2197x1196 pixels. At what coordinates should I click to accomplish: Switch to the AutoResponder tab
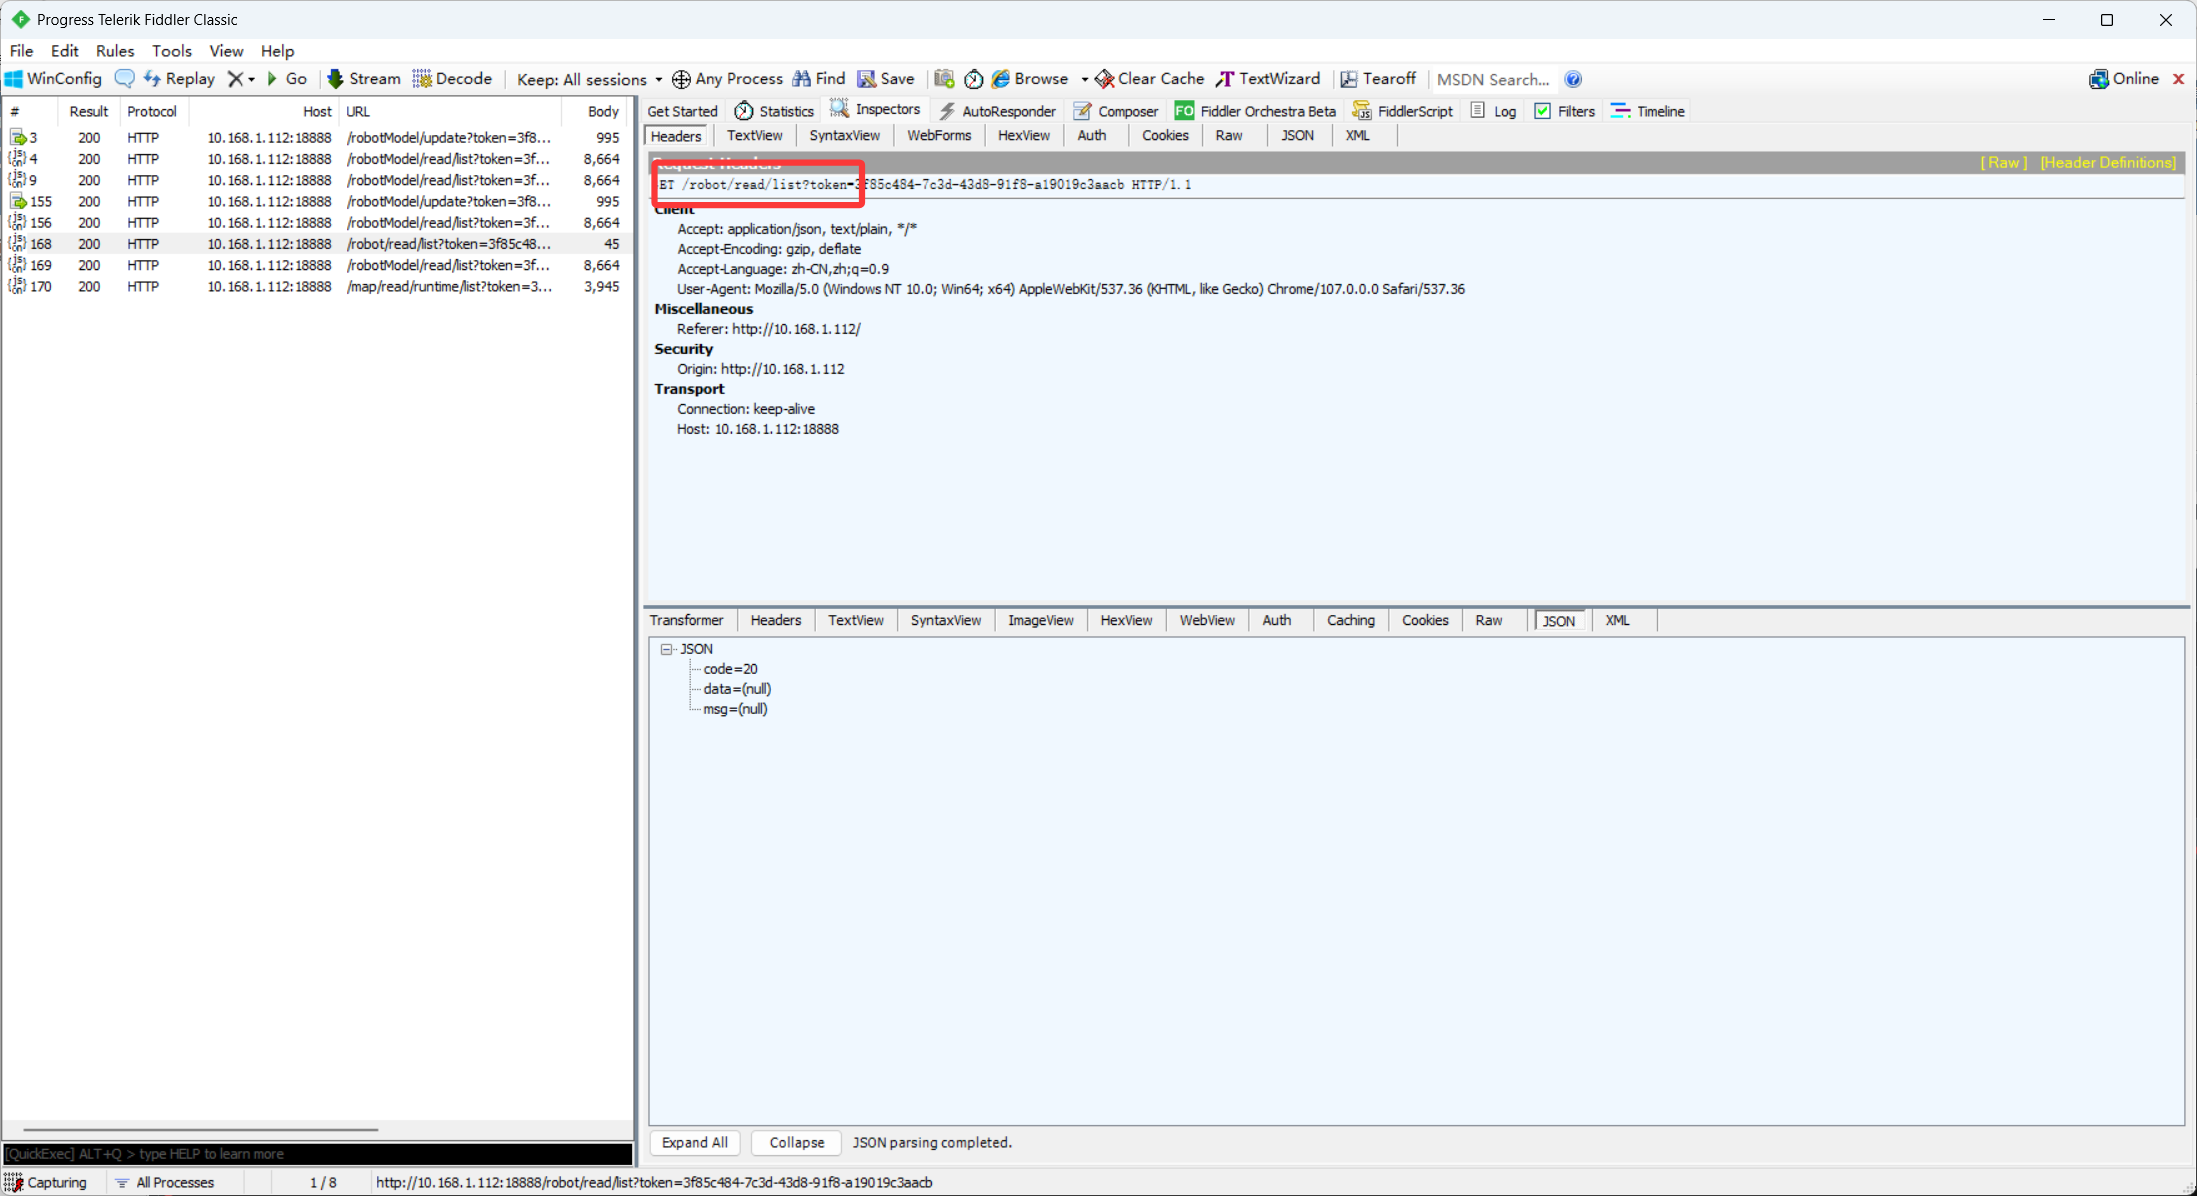[997, 111]
